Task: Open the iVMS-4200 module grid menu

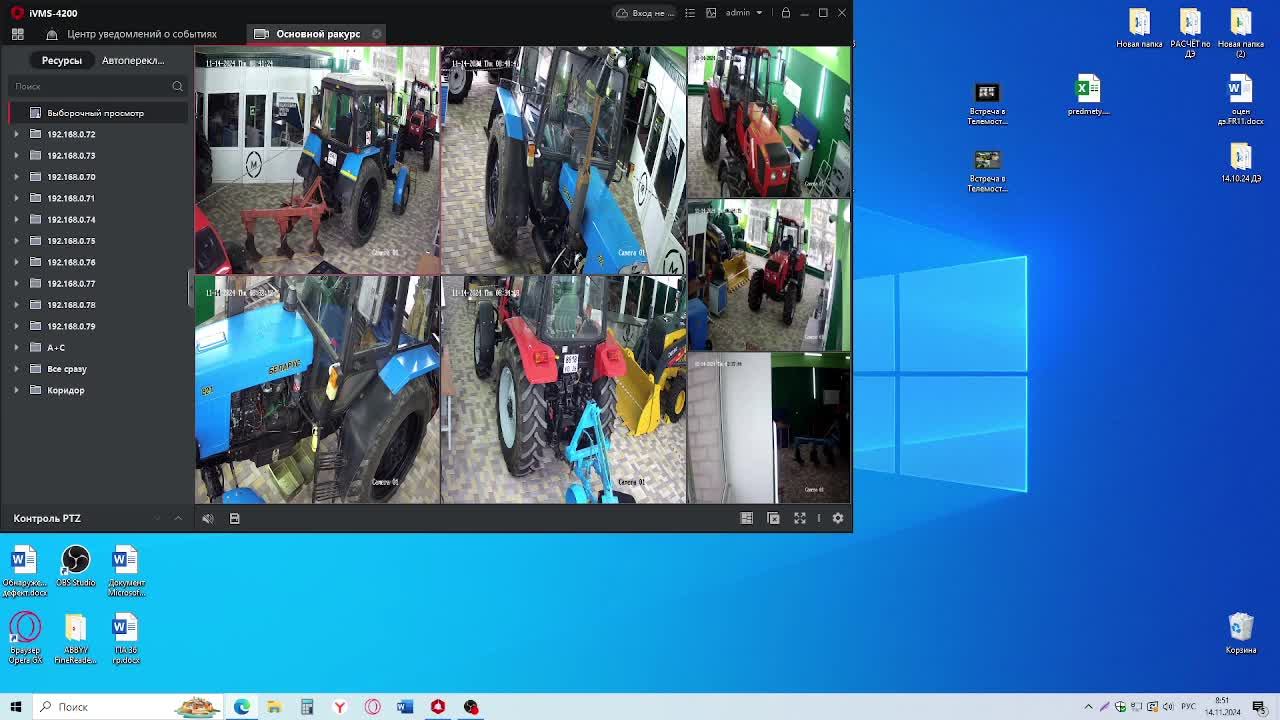Action: [x=17, y=34]
